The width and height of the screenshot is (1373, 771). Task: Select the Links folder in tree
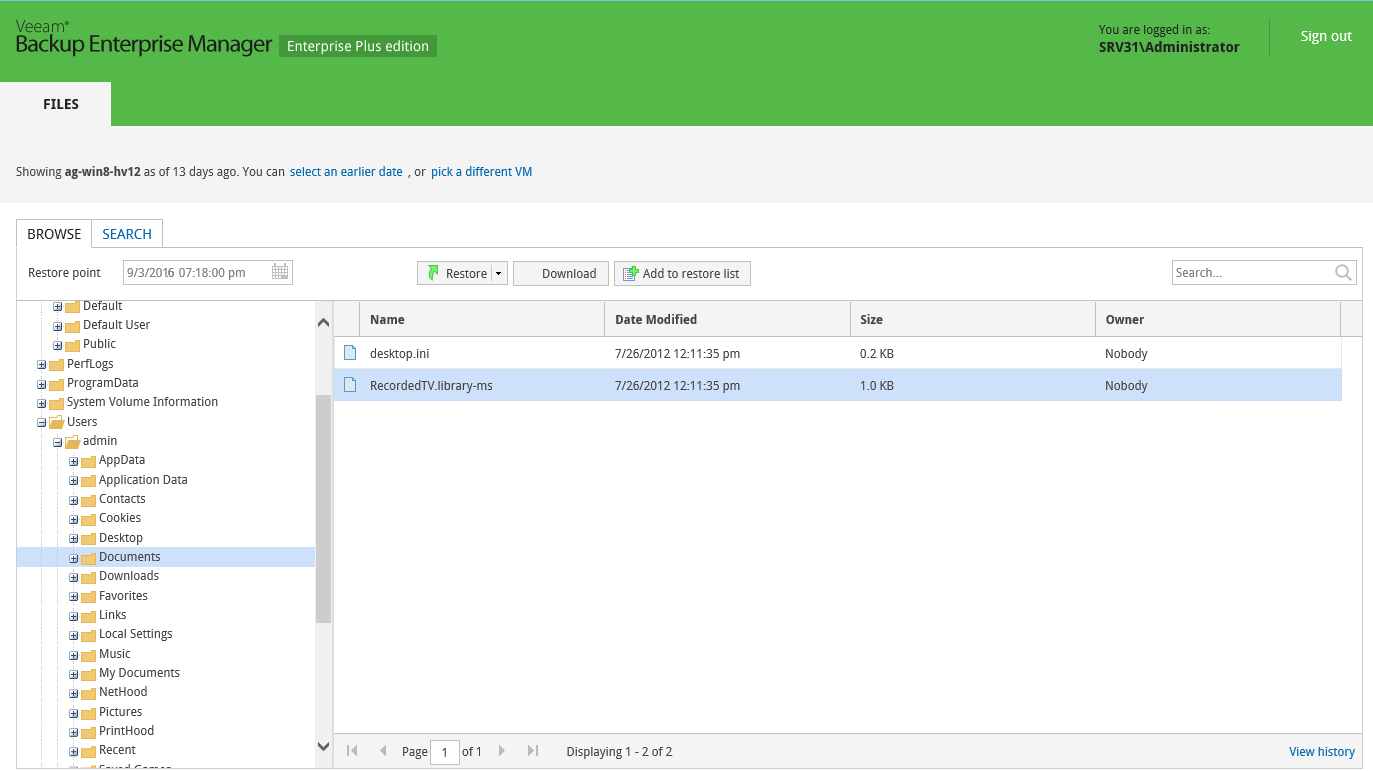click(x=113, y=615)
